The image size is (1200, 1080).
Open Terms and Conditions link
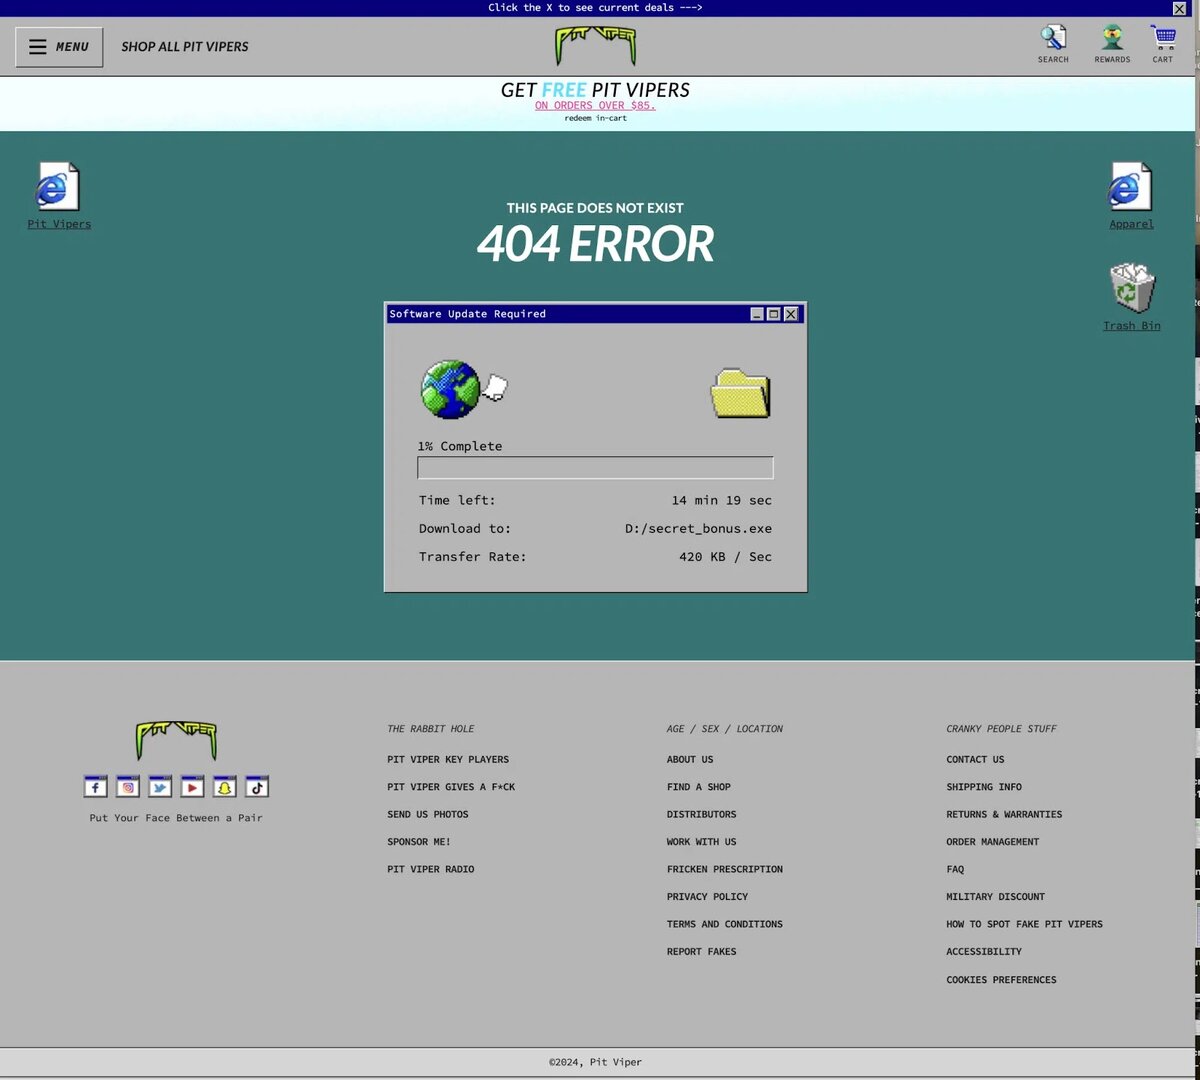click(x=725, y=924)
